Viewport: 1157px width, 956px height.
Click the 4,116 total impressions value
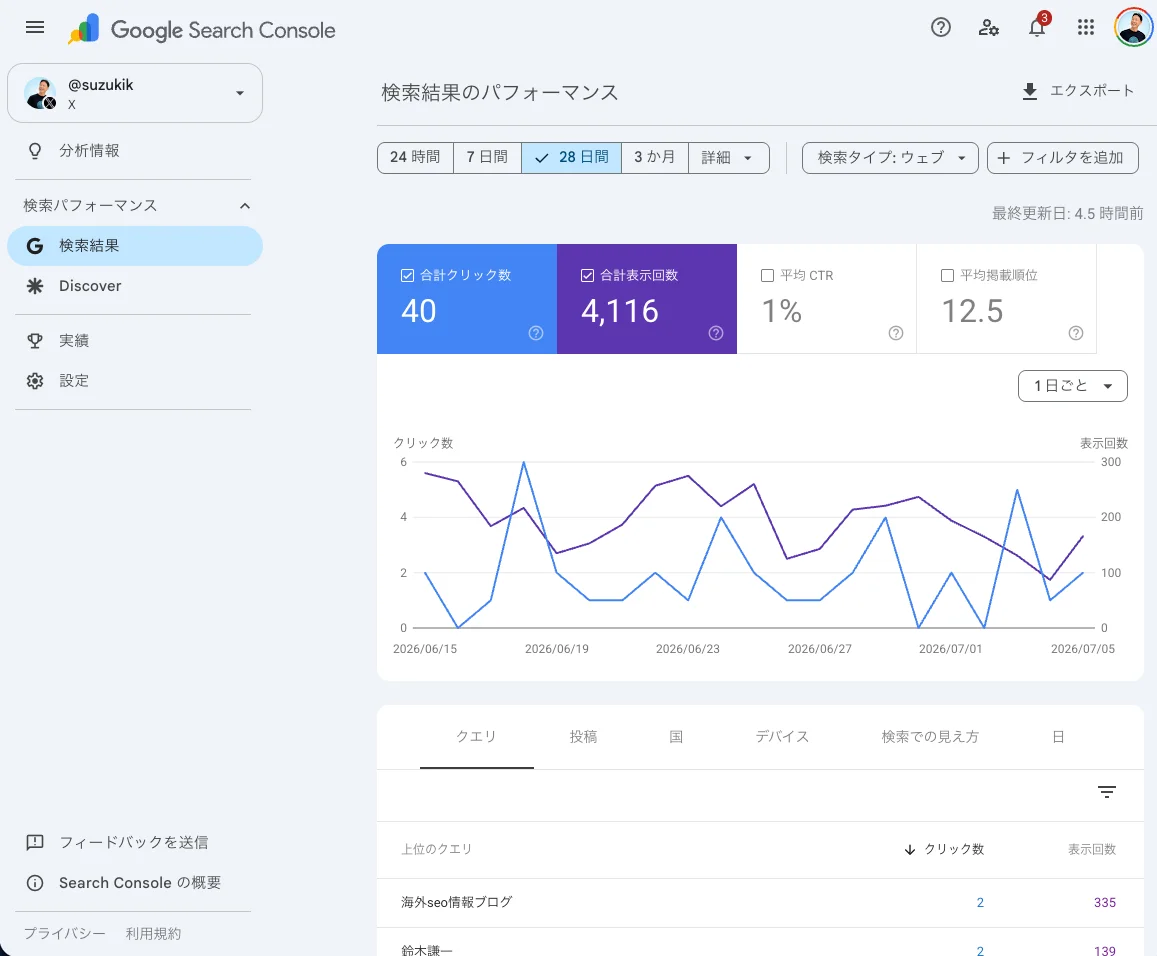619,312
